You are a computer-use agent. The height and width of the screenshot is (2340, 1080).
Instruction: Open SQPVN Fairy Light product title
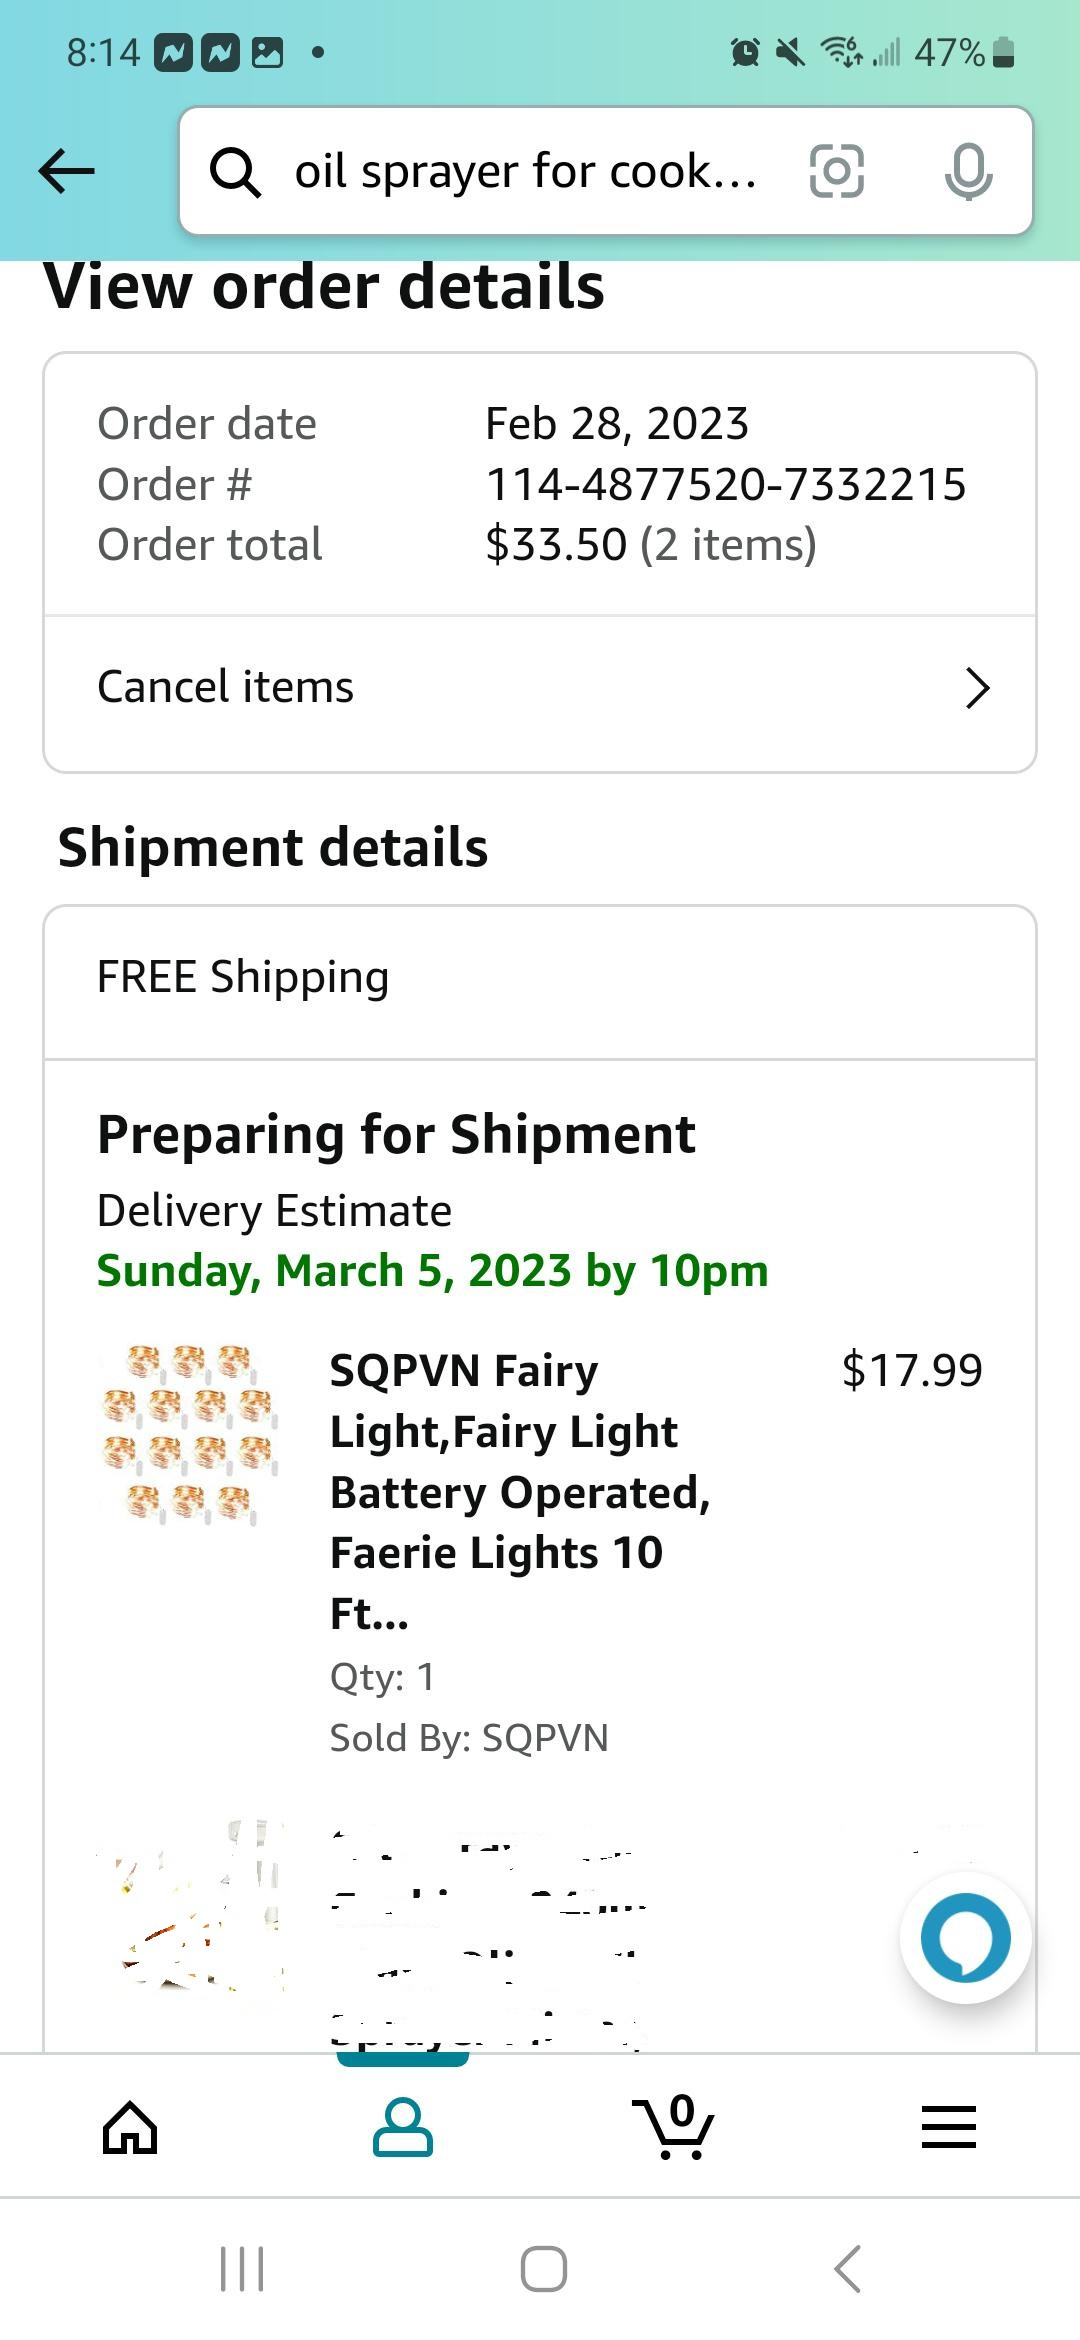[520, 1491]
